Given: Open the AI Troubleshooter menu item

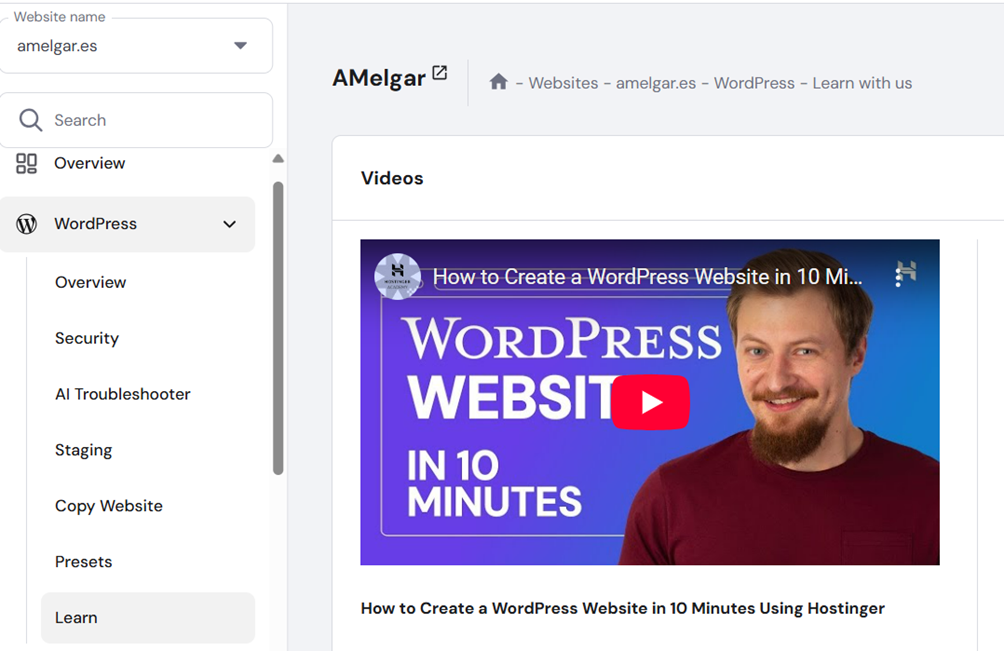Looking at the screenshot, I should click(x=122, y=394).
